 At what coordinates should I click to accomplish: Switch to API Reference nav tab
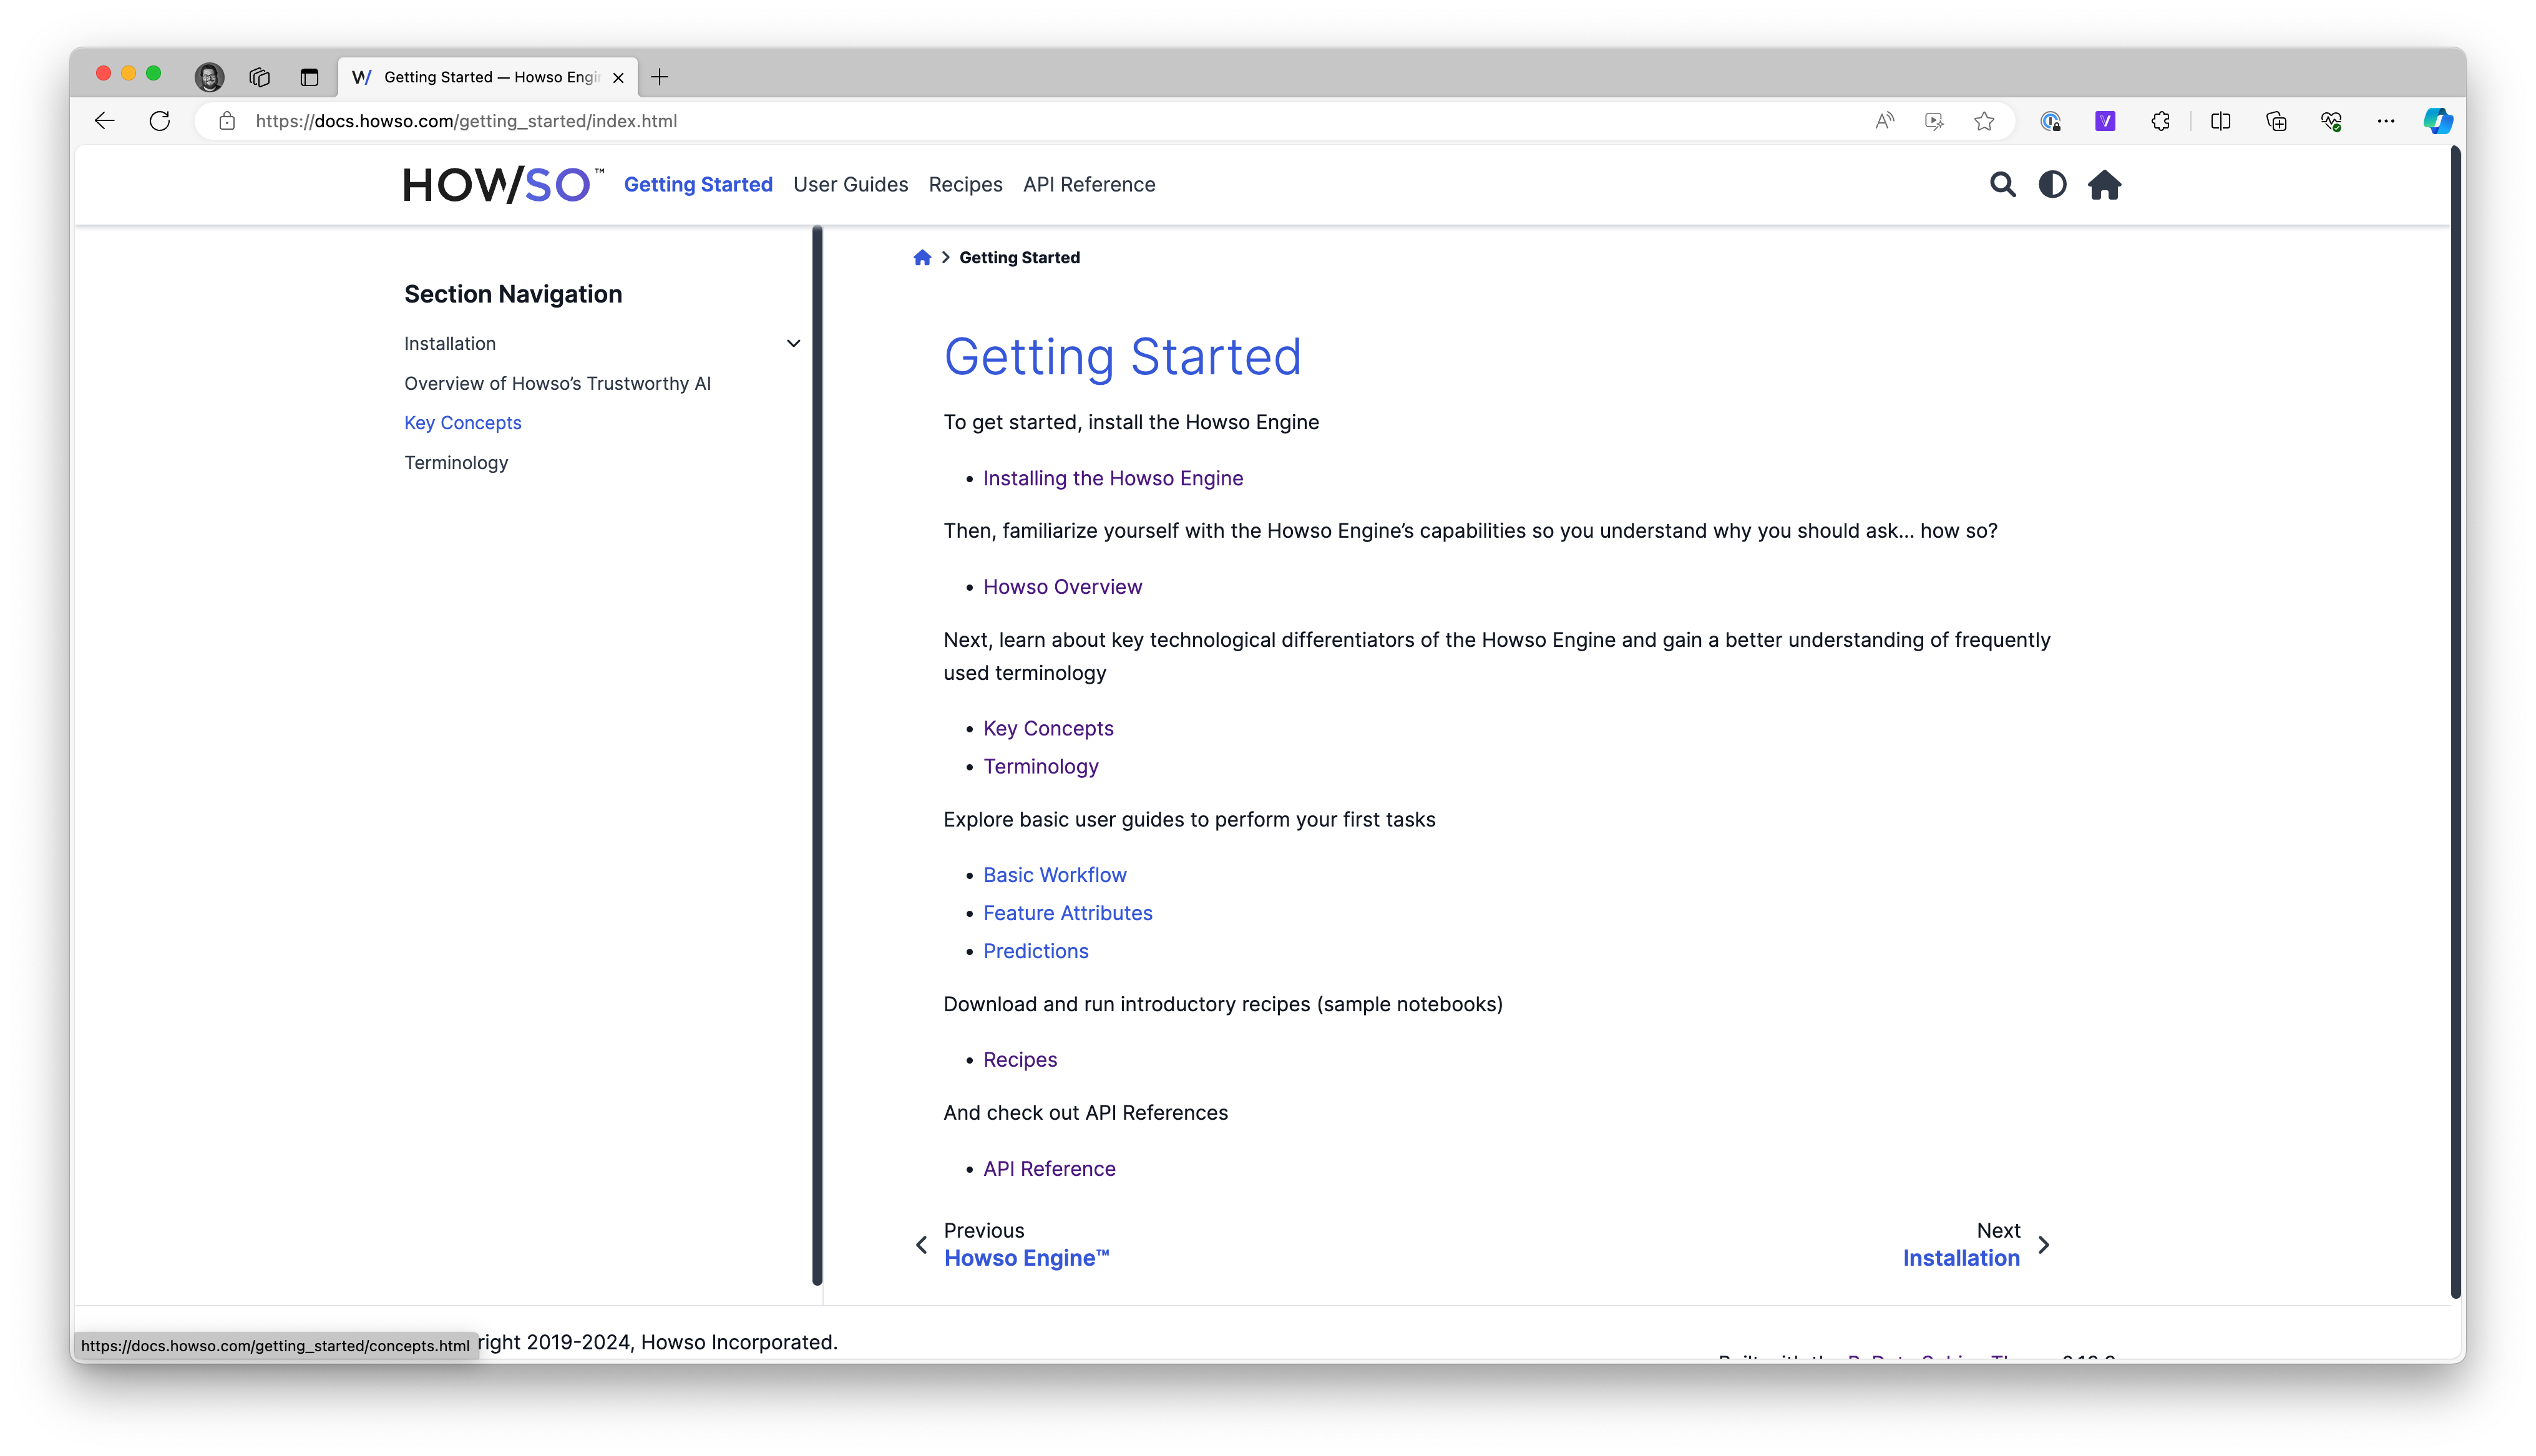pyautogui.click(x=1088, y=185)
